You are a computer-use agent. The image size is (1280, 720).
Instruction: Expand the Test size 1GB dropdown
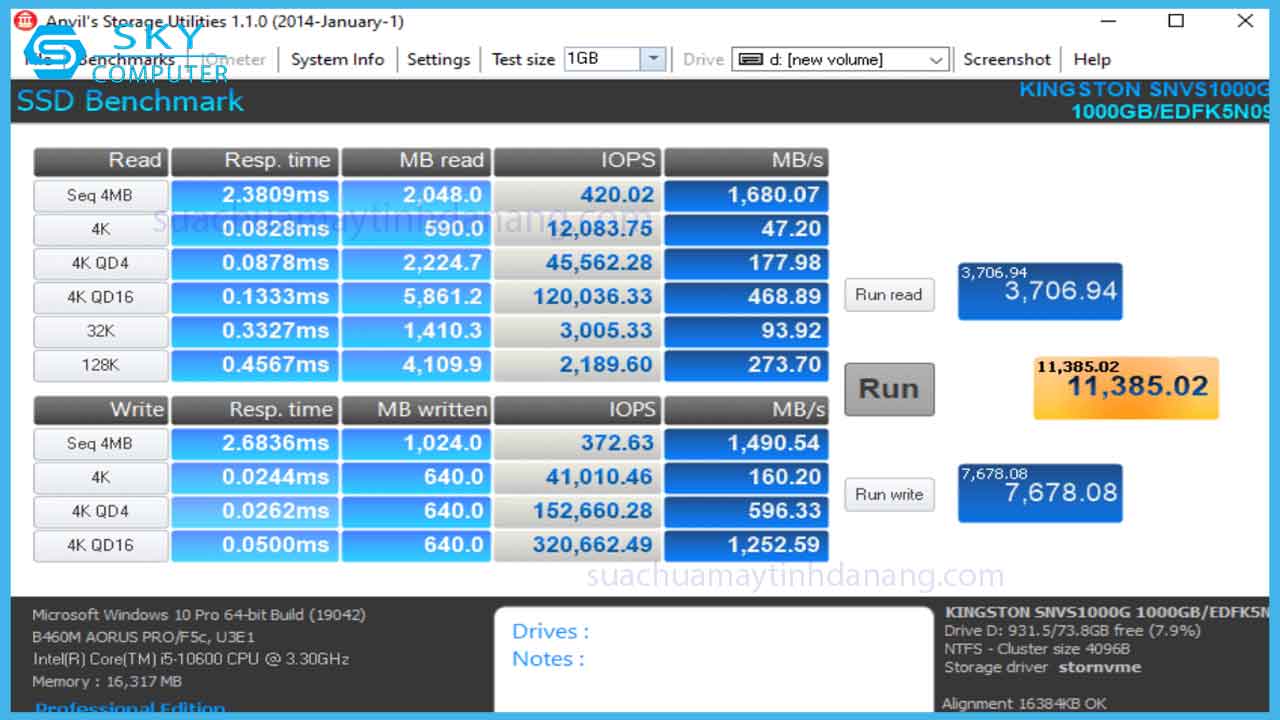click(653, 59)
